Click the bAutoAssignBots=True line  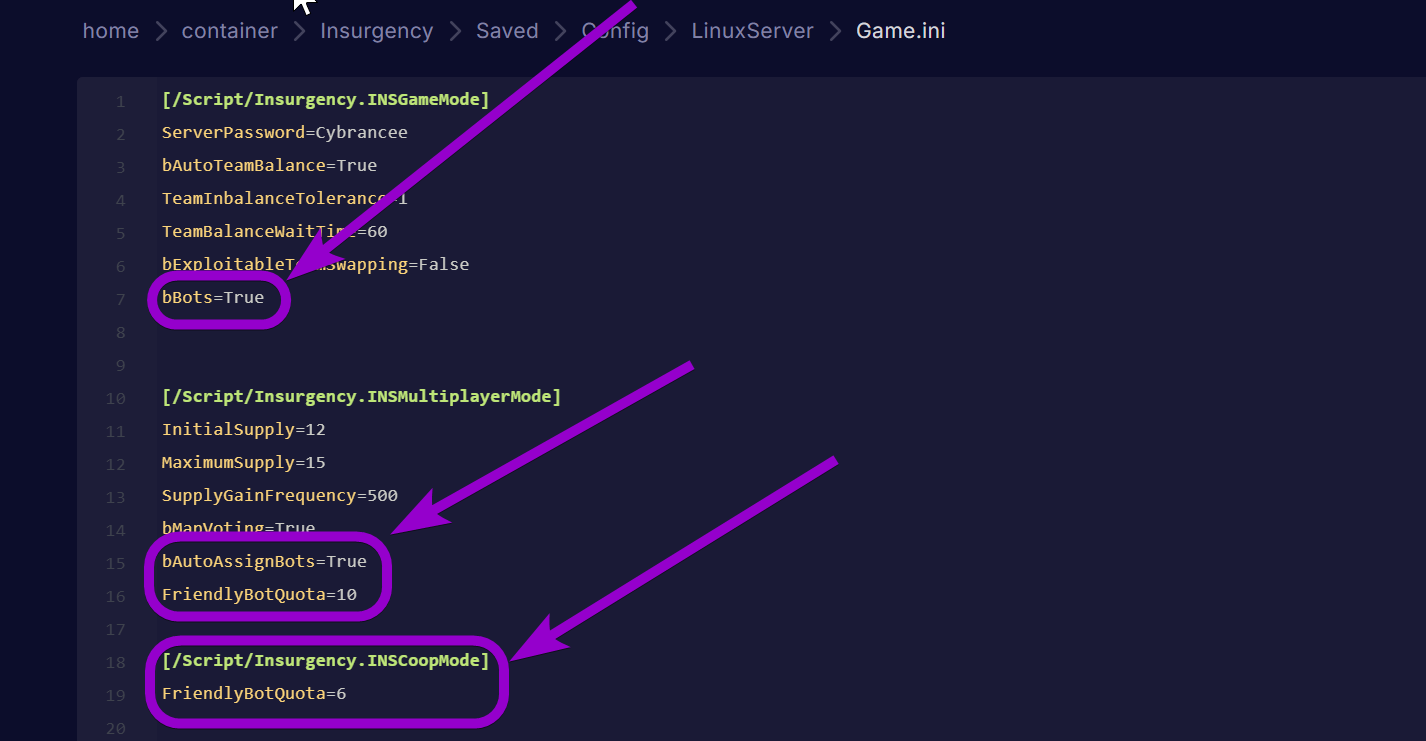[264, 561]
